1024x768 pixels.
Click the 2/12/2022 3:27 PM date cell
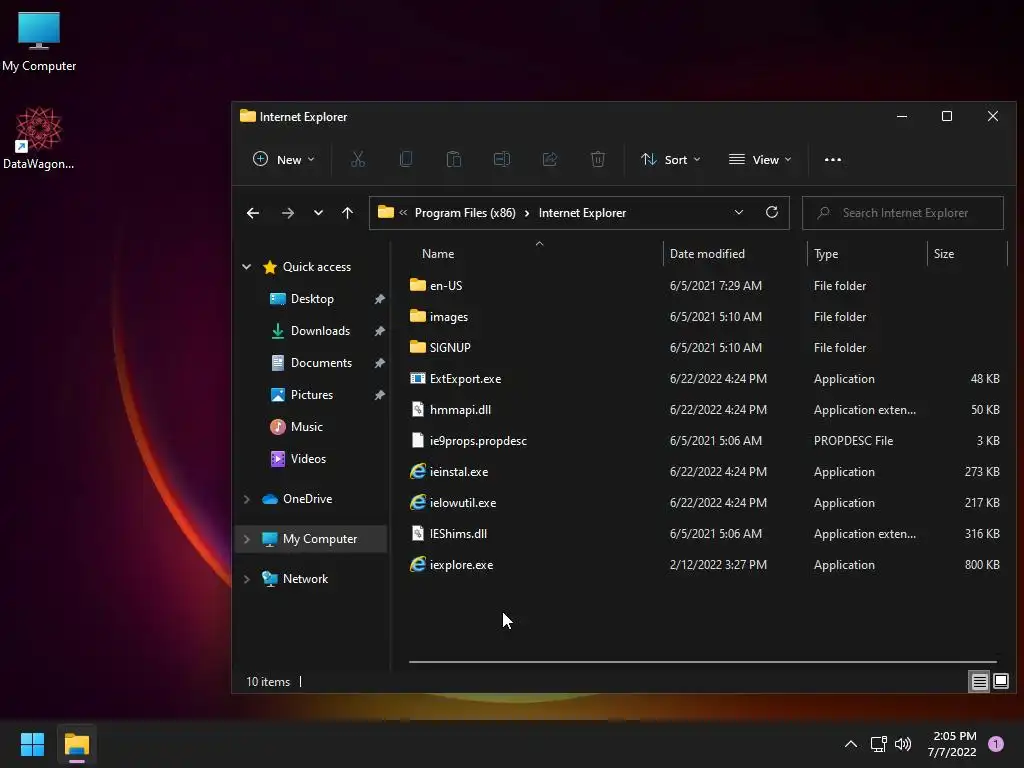coord(718,565)
